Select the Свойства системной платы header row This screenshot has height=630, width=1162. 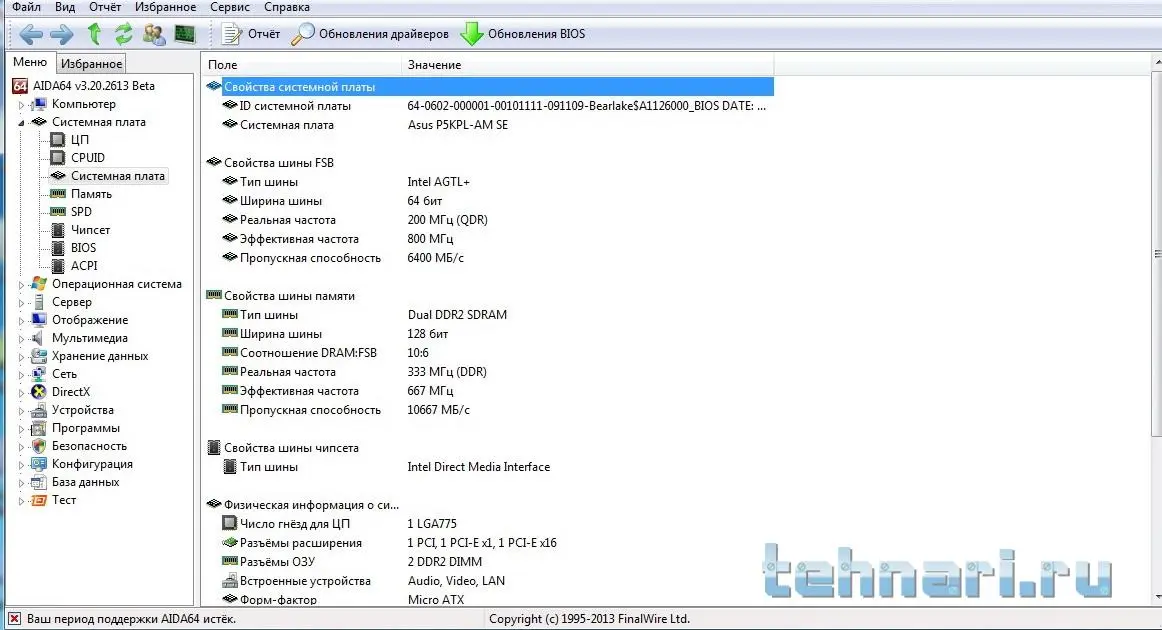point(489,87)
